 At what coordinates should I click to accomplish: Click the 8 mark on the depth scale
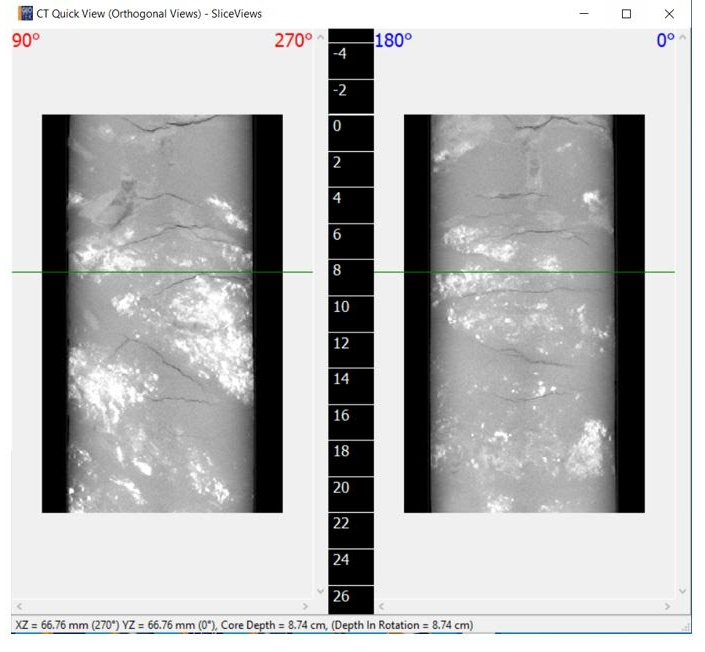point(337,270)
